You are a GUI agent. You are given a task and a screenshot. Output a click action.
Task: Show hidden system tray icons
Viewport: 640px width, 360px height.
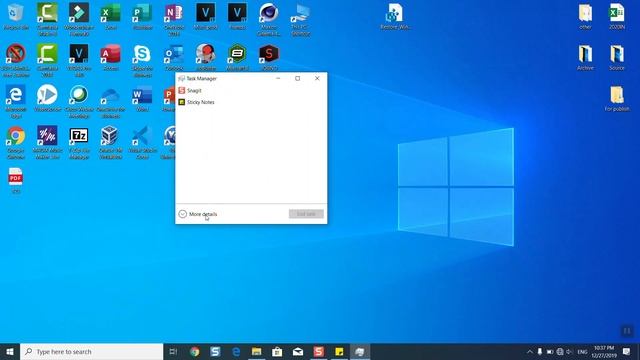[529, 351]
